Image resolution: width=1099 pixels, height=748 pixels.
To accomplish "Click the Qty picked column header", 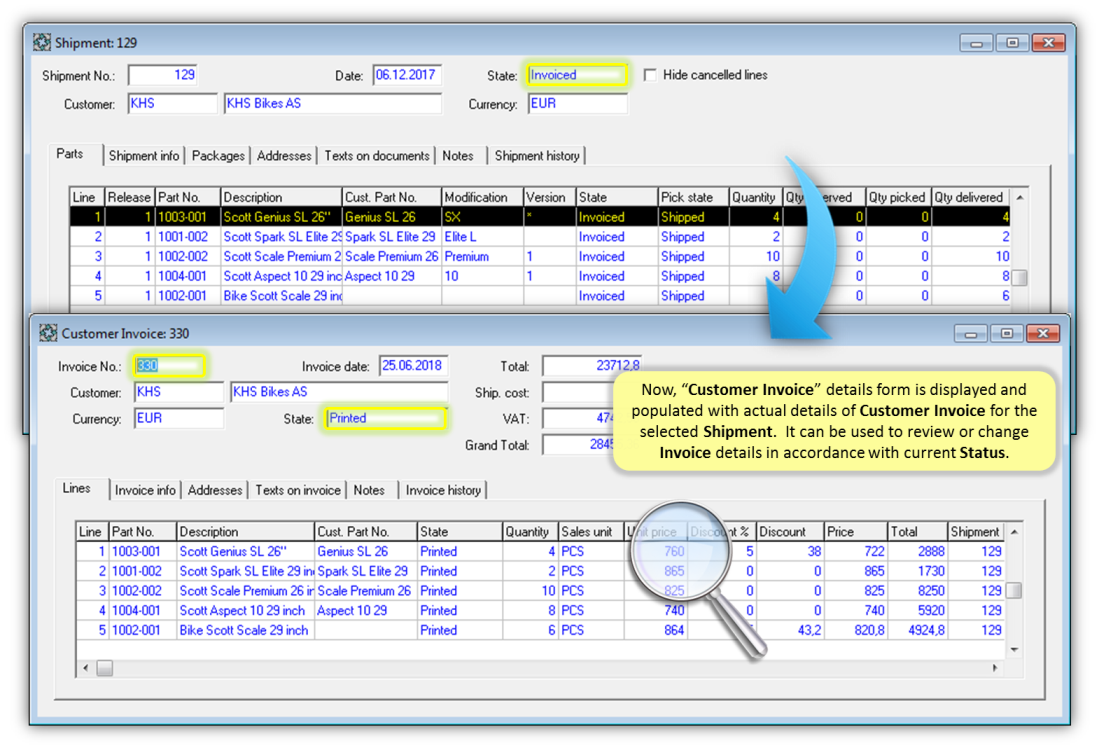I will (898, 197).
